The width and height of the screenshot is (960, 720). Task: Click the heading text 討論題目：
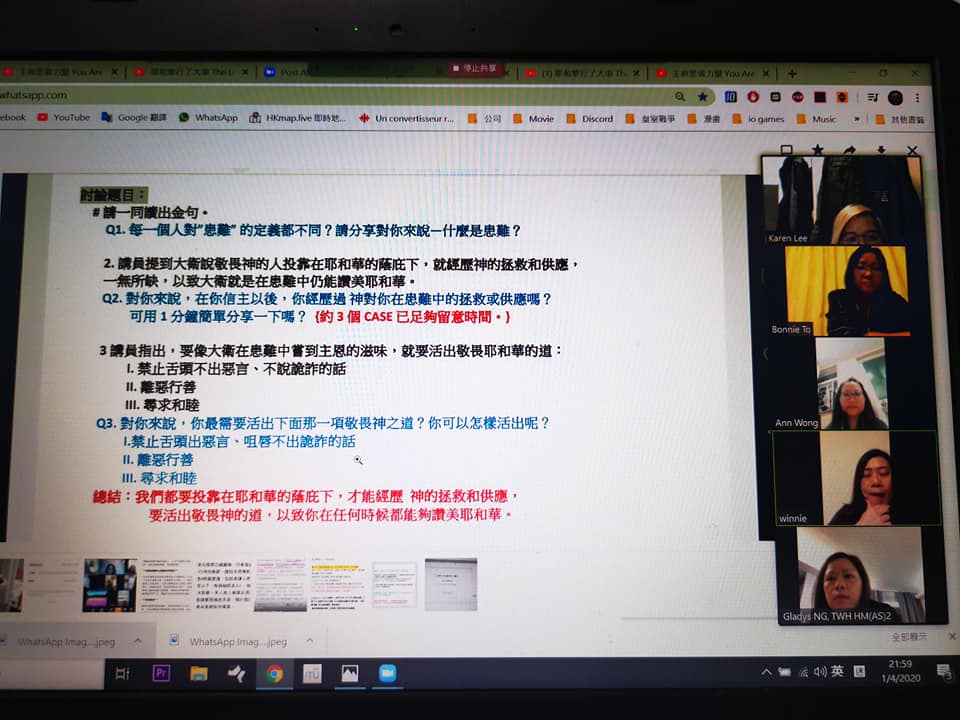113,195
